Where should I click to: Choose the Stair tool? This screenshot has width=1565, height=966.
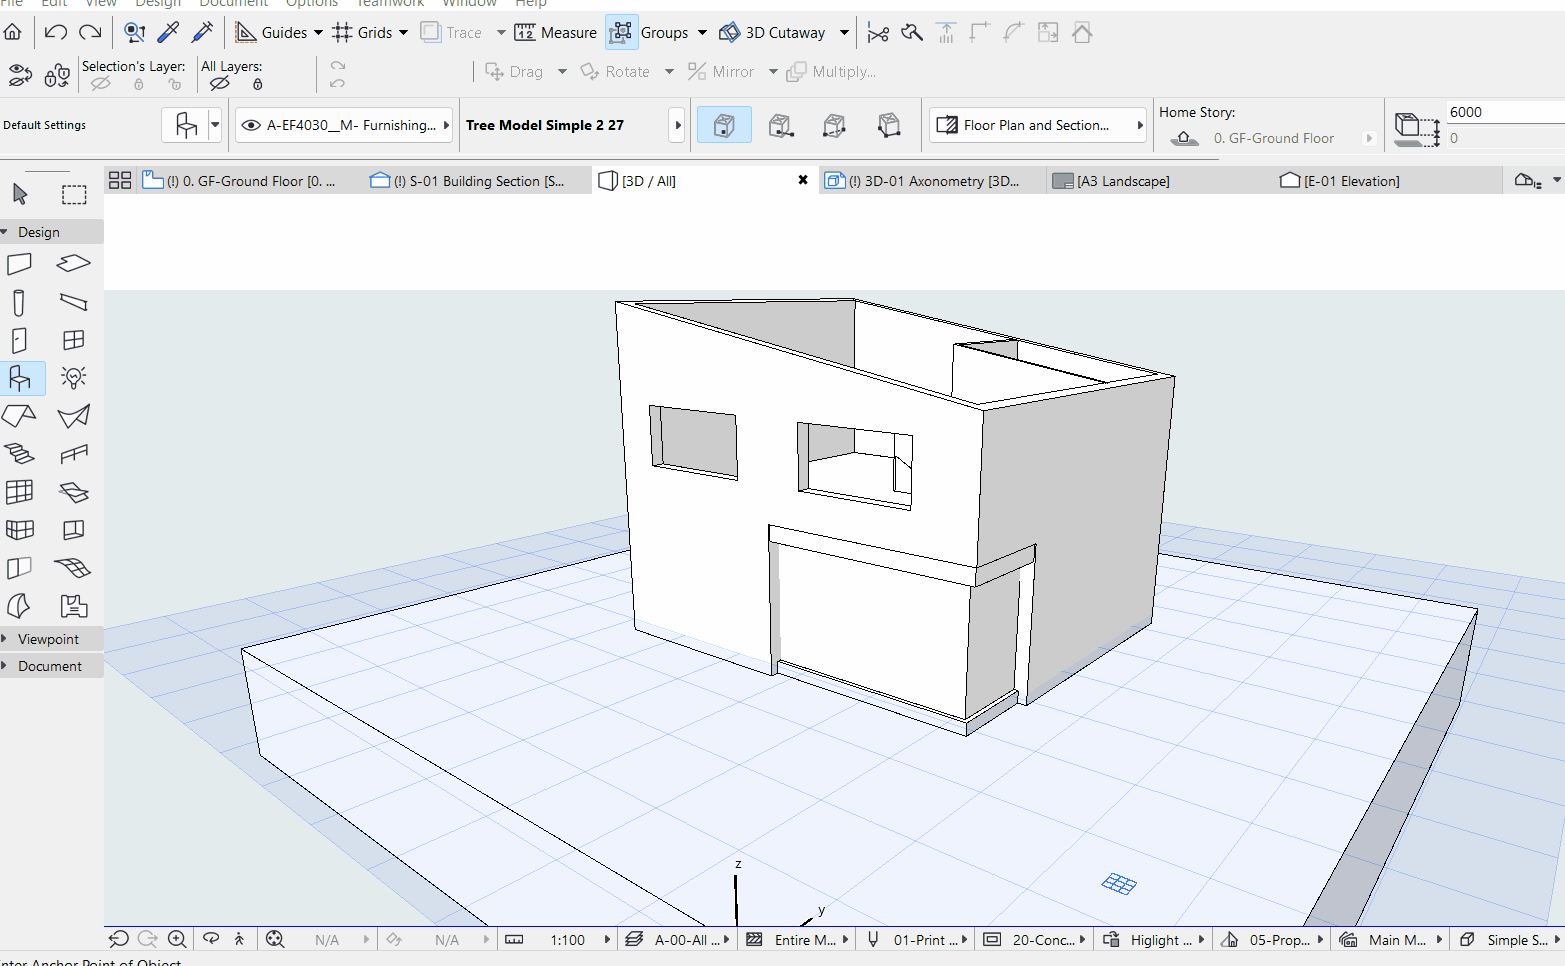point(20,454)
